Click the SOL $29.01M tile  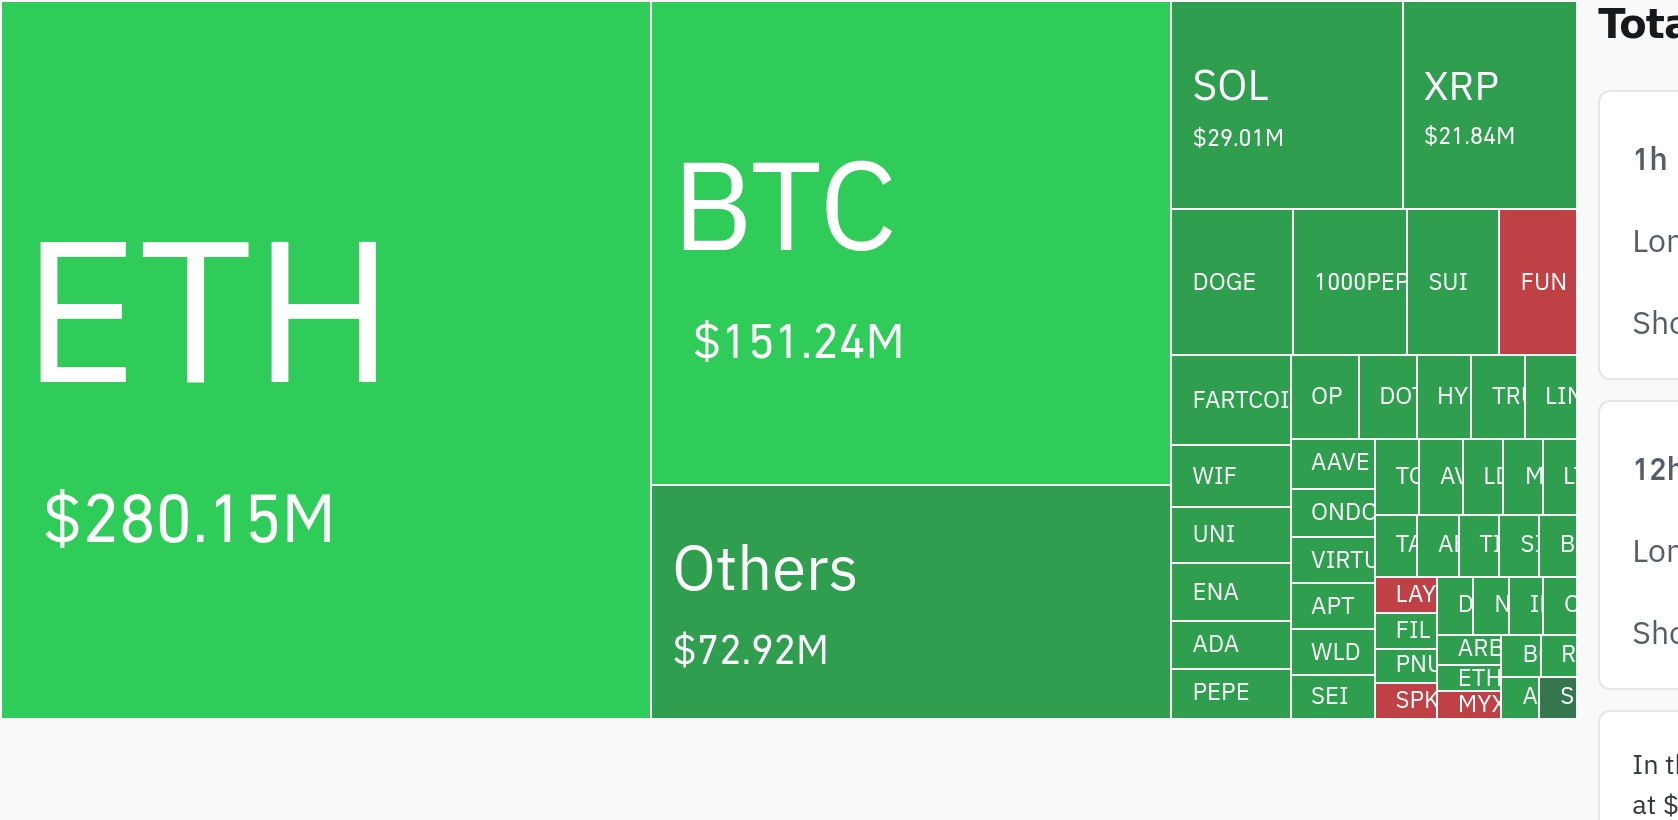[1287, 105]
